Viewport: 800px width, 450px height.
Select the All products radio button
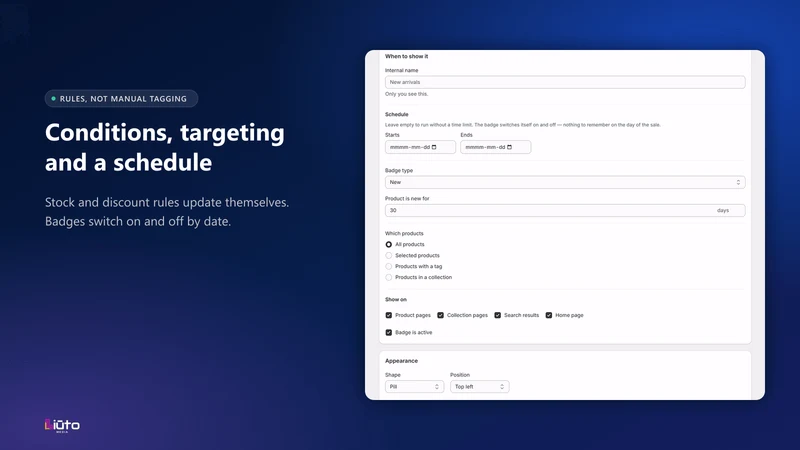click(389, 244)
